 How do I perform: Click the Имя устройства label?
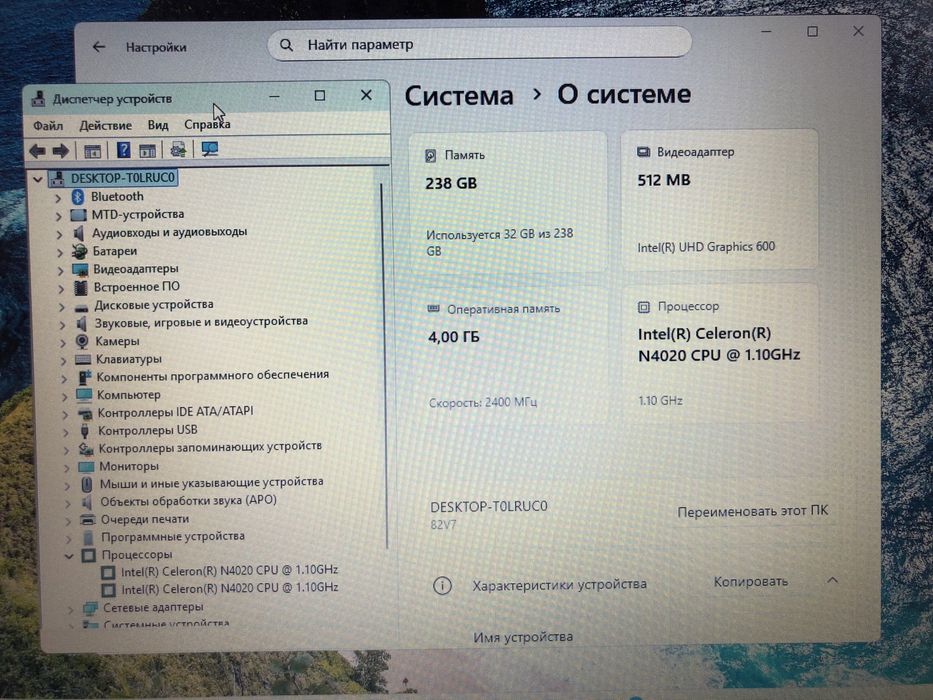pos(523,638)
